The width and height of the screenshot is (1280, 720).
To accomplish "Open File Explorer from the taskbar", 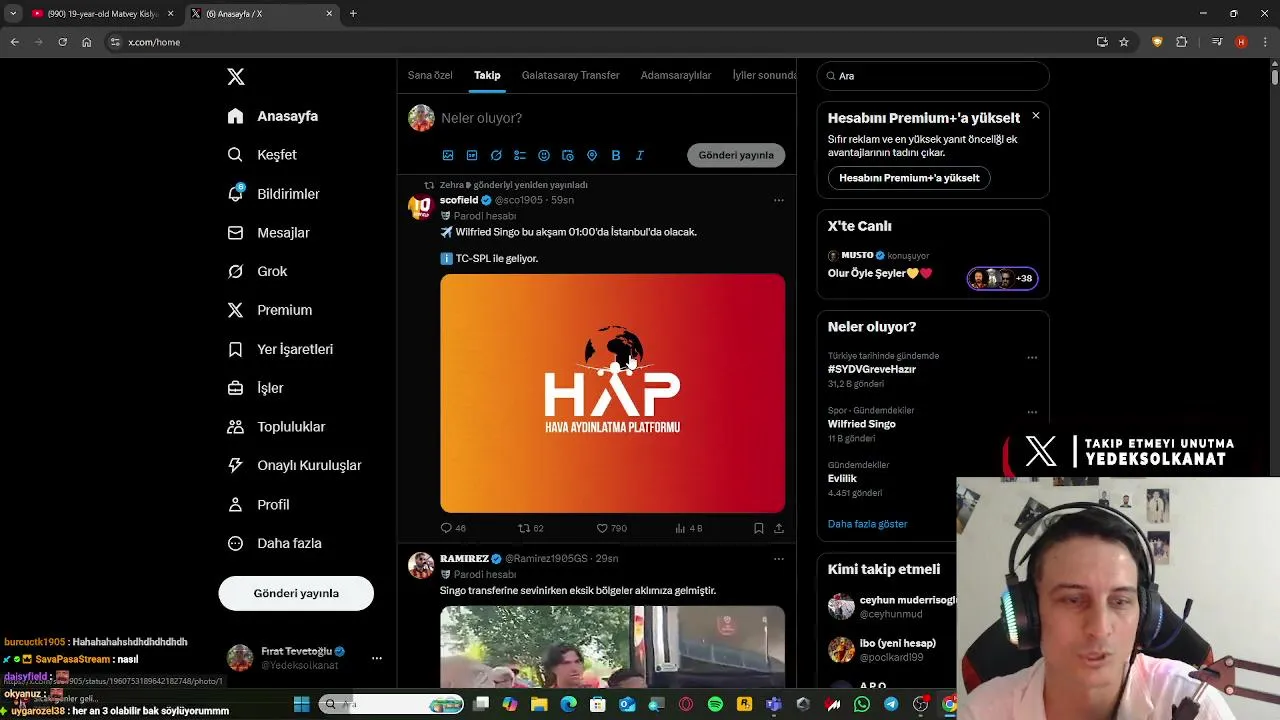I will point(539,704).
